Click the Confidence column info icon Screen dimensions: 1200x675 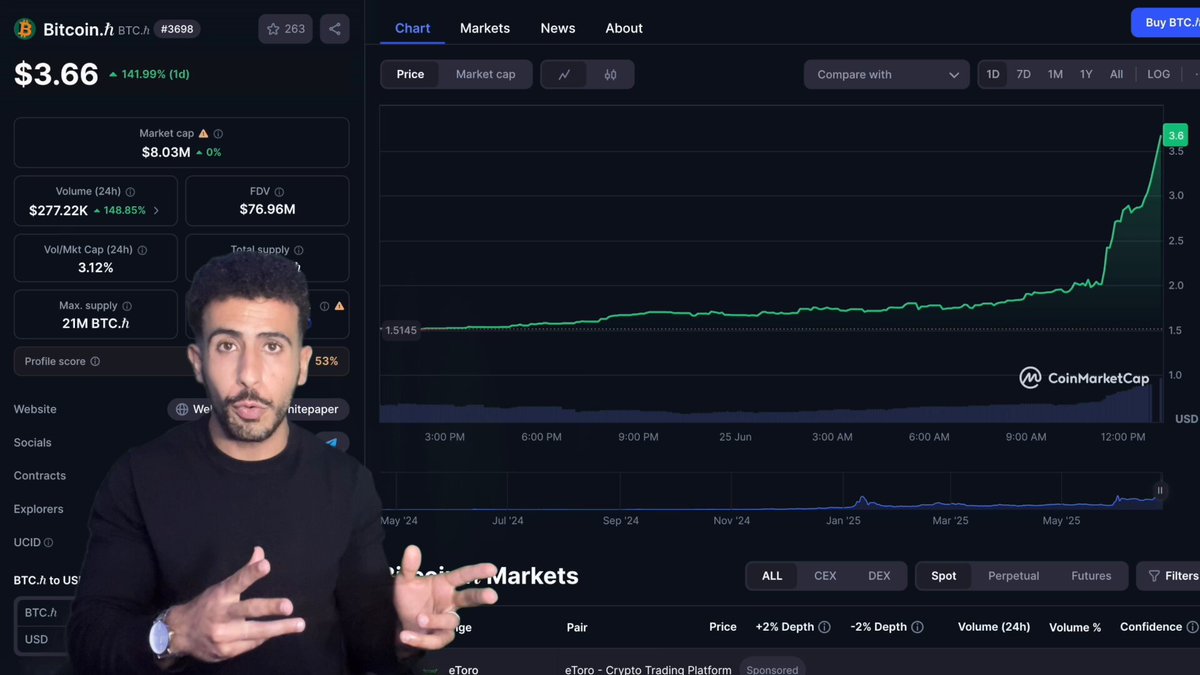coord(1192,628)
